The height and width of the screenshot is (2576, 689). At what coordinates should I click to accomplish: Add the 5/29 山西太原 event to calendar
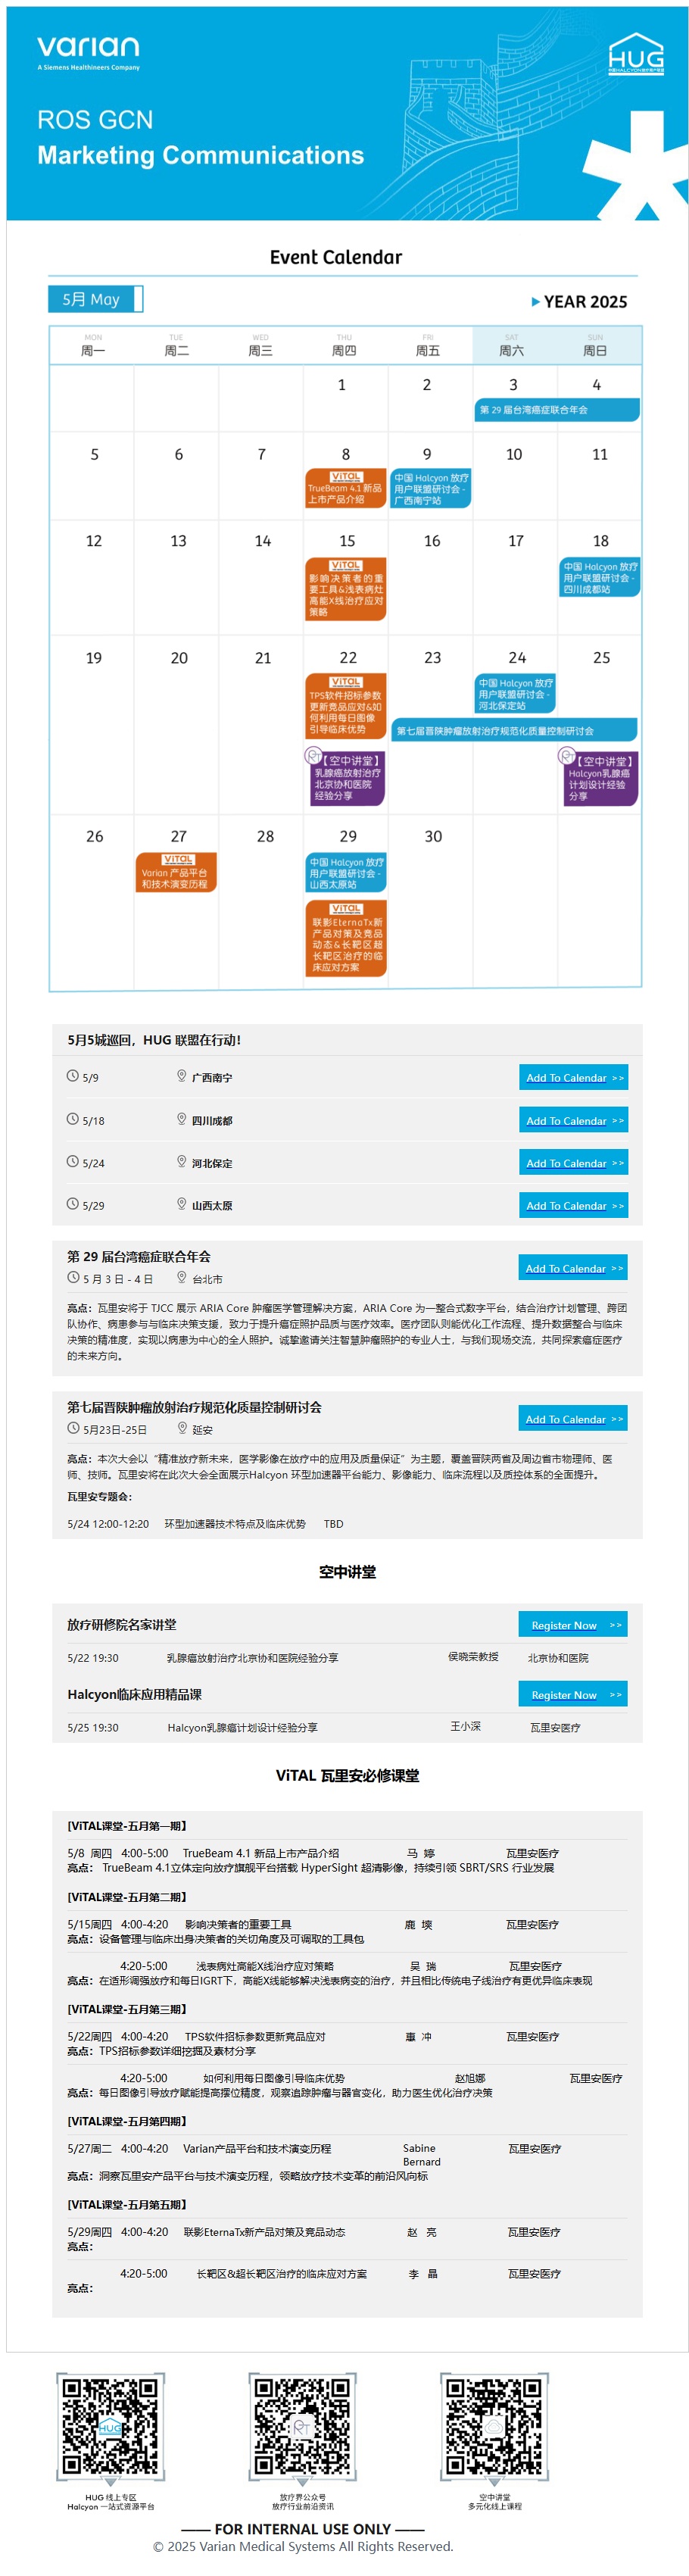click(573, 1205)
